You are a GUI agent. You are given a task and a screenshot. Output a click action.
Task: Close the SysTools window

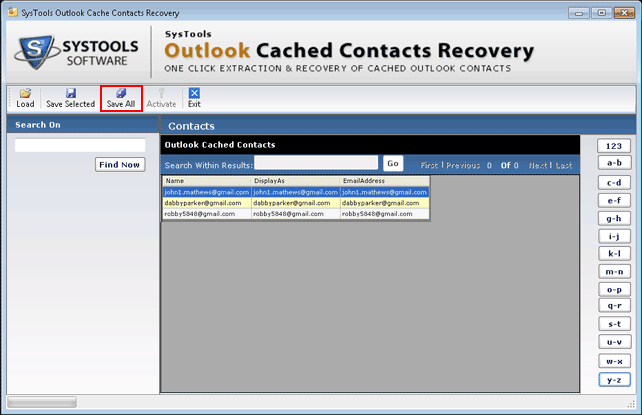coord(624,13)
